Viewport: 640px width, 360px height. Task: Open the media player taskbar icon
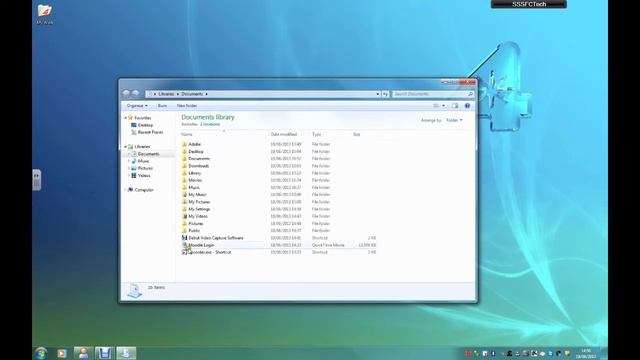pyautogui.click(x=62, y=353)
